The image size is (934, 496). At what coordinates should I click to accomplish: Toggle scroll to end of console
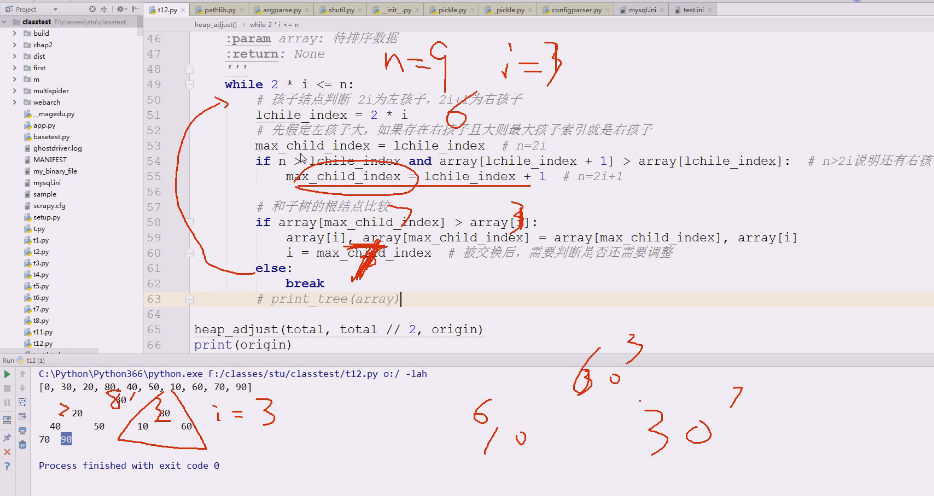point(23,416)
